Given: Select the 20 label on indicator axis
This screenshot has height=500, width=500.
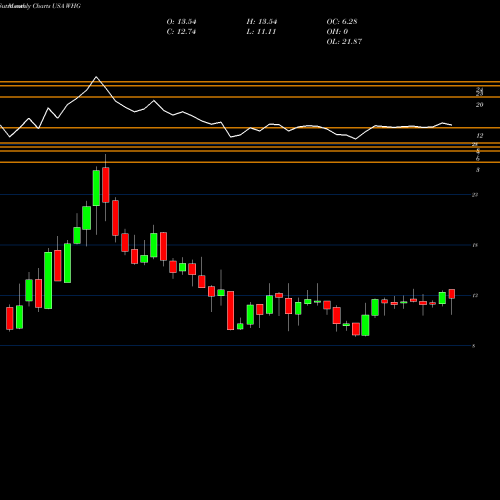Looking at the screenshot, I should tap(479, 105).
